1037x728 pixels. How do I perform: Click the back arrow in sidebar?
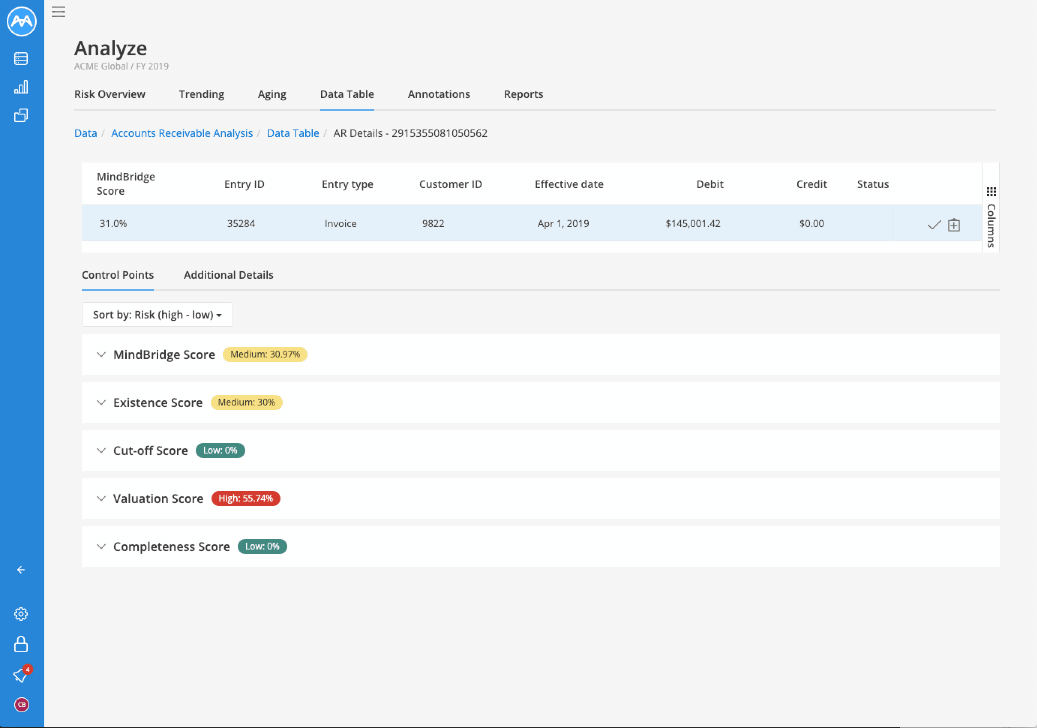click(x=21, y=570)
